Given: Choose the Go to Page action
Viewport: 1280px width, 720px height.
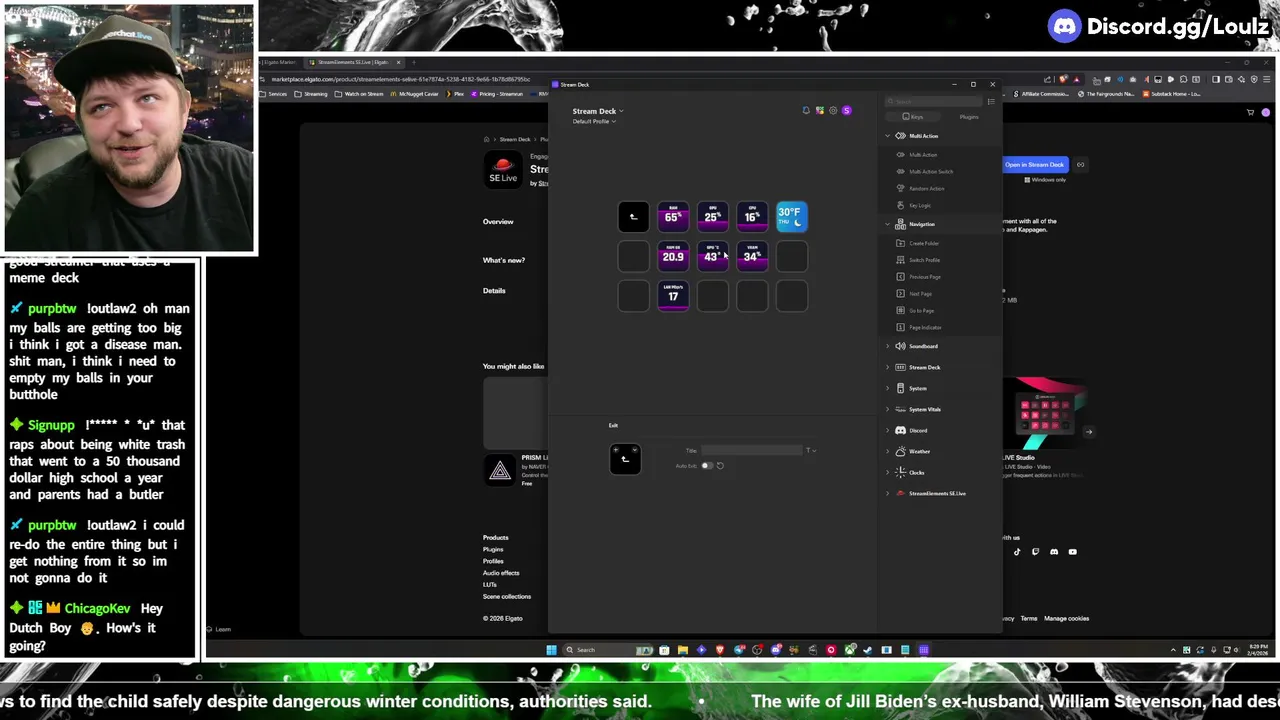Looking at the screenshot, I should pos(916,310).
